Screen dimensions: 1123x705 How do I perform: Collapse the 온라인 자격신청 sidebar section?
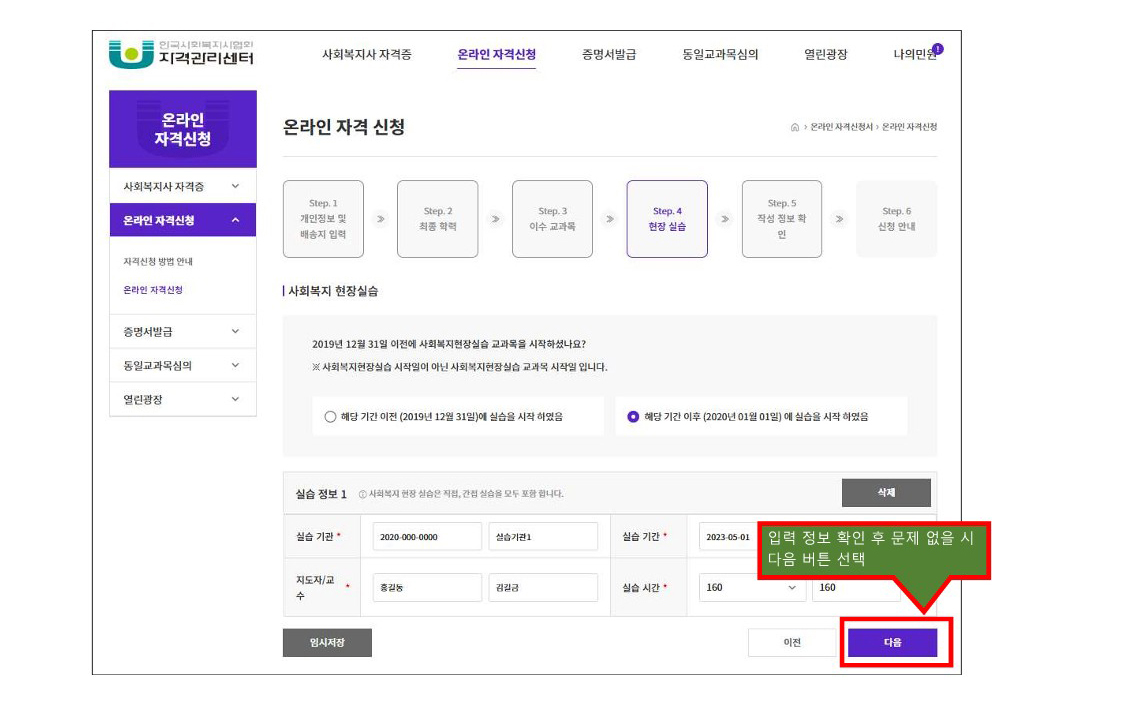[x=183, y=221]
